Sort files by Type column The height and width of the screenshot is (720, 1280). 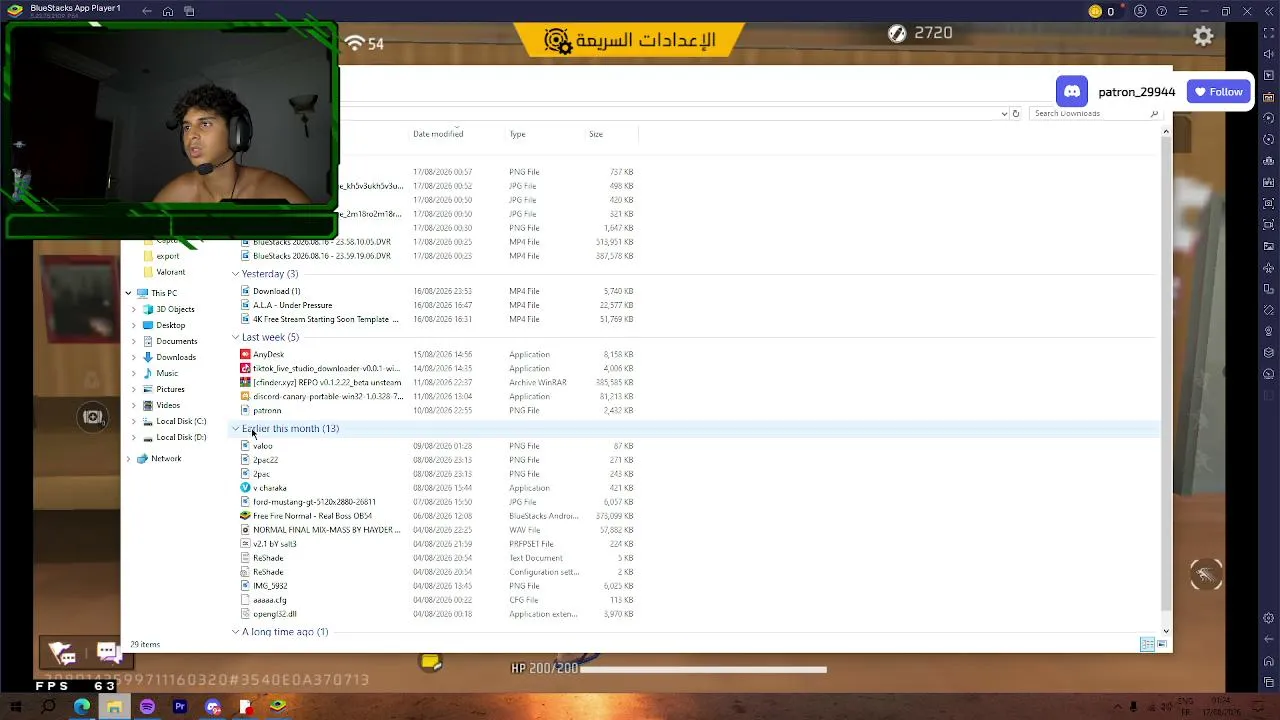(x=517, y=133)
